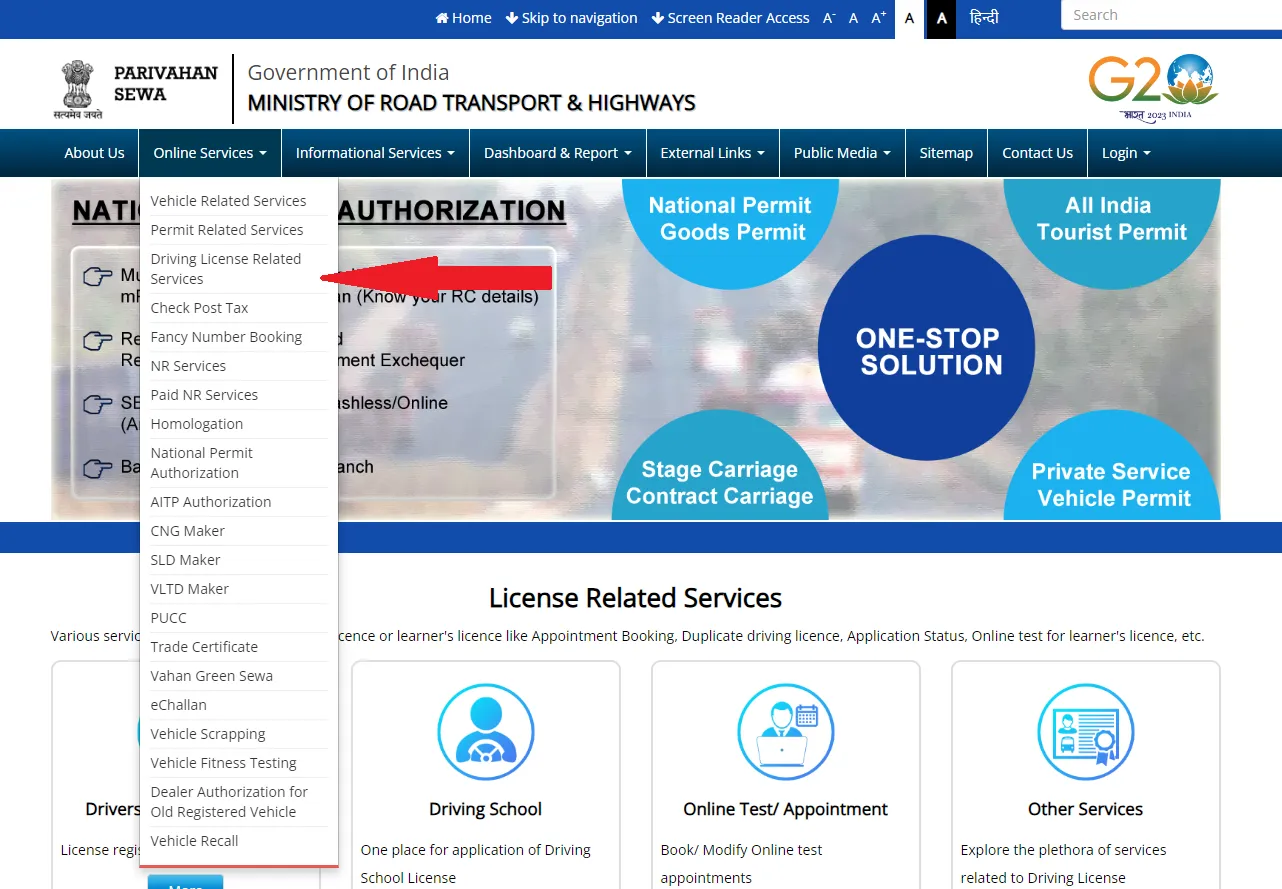Image resolution: width=1282 pixels, height=889 pixels.
Task: Select Dealer Authorization for Old Registered Vehicle
Action: pos(239,802)
